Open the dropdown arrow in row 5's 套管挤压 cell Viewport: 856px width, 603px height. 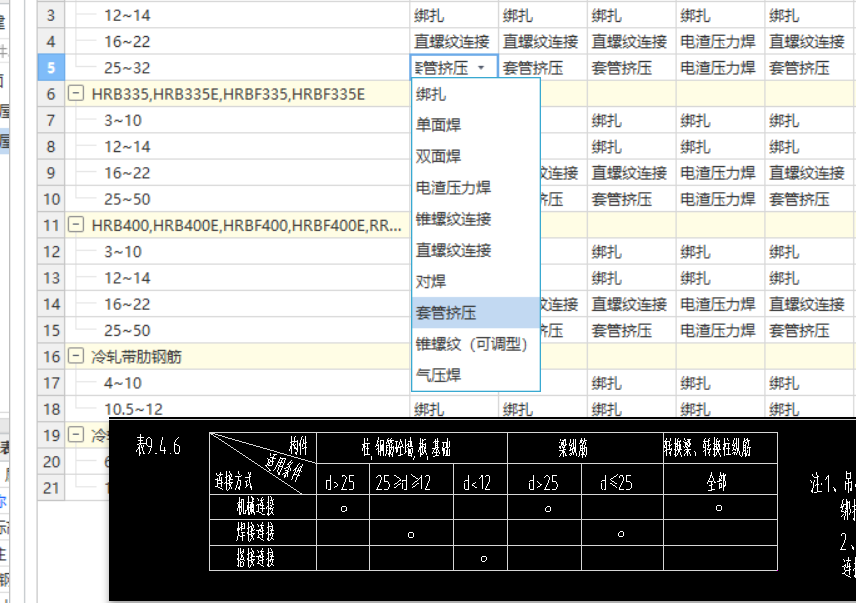(x=481, y=68)
